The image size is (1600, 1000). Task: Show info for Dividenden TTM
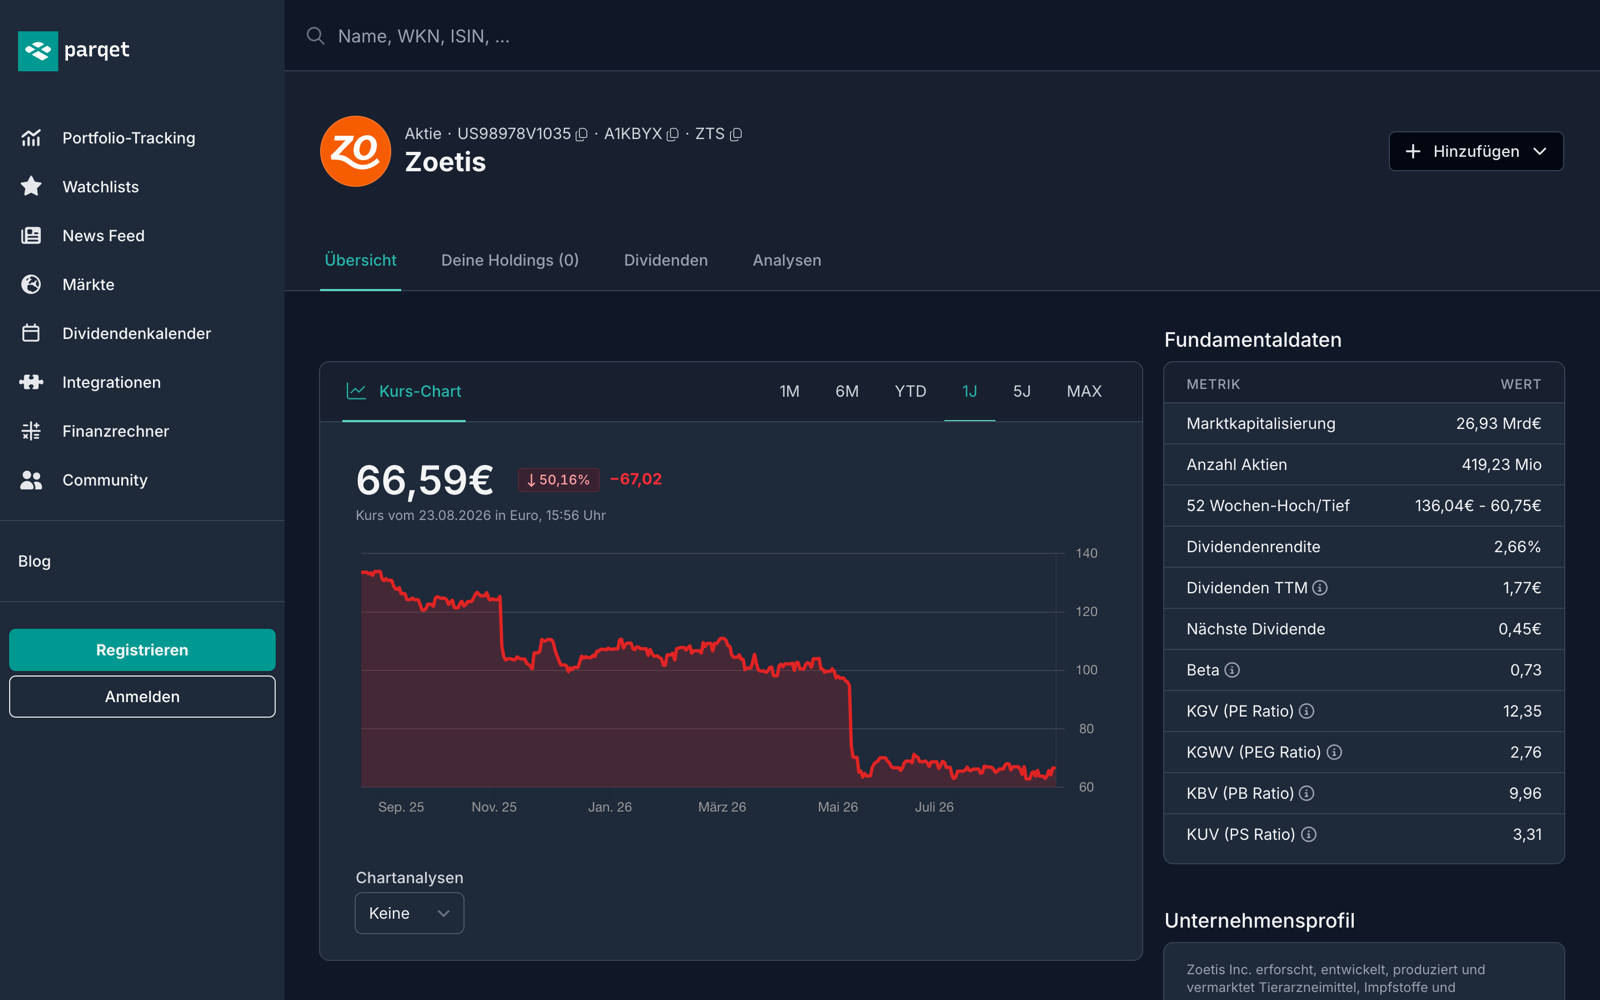[x=1320, y=588]
